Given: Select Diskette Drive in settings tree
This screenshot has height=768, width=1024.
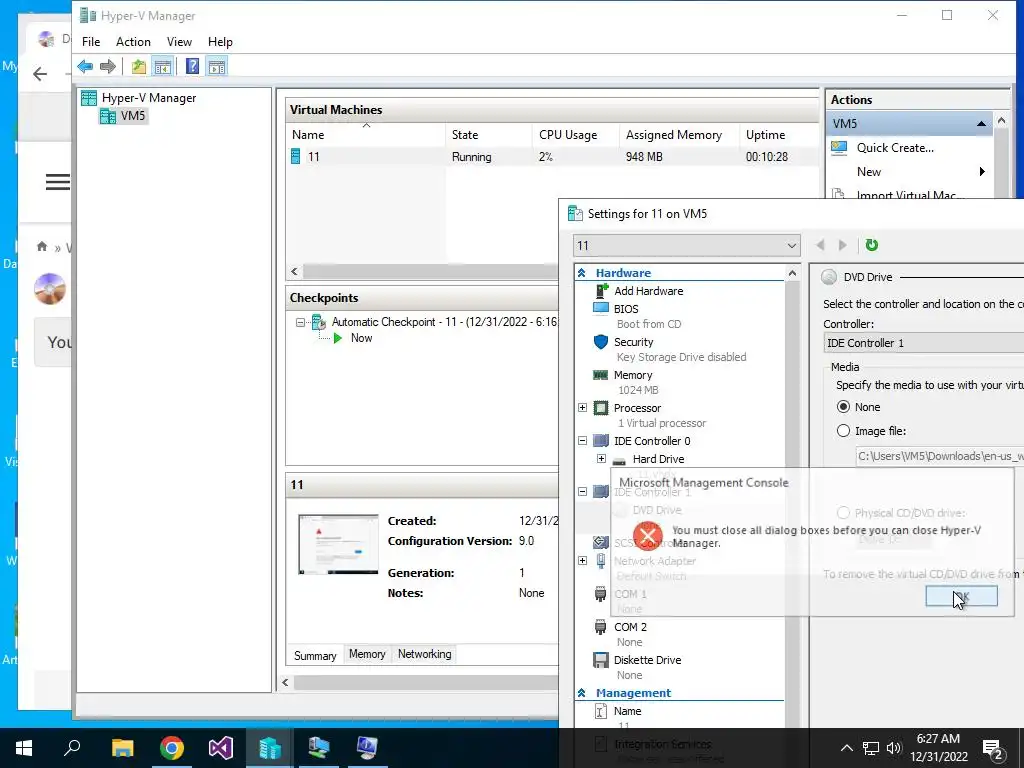Looking at the screenshot, I should [647, 660].
